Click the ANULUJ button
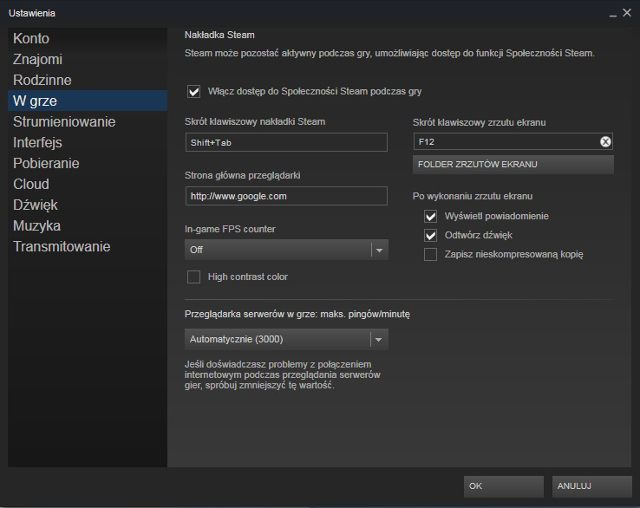Viewport: 640px width, 508px height. click(x=592, y=486)
